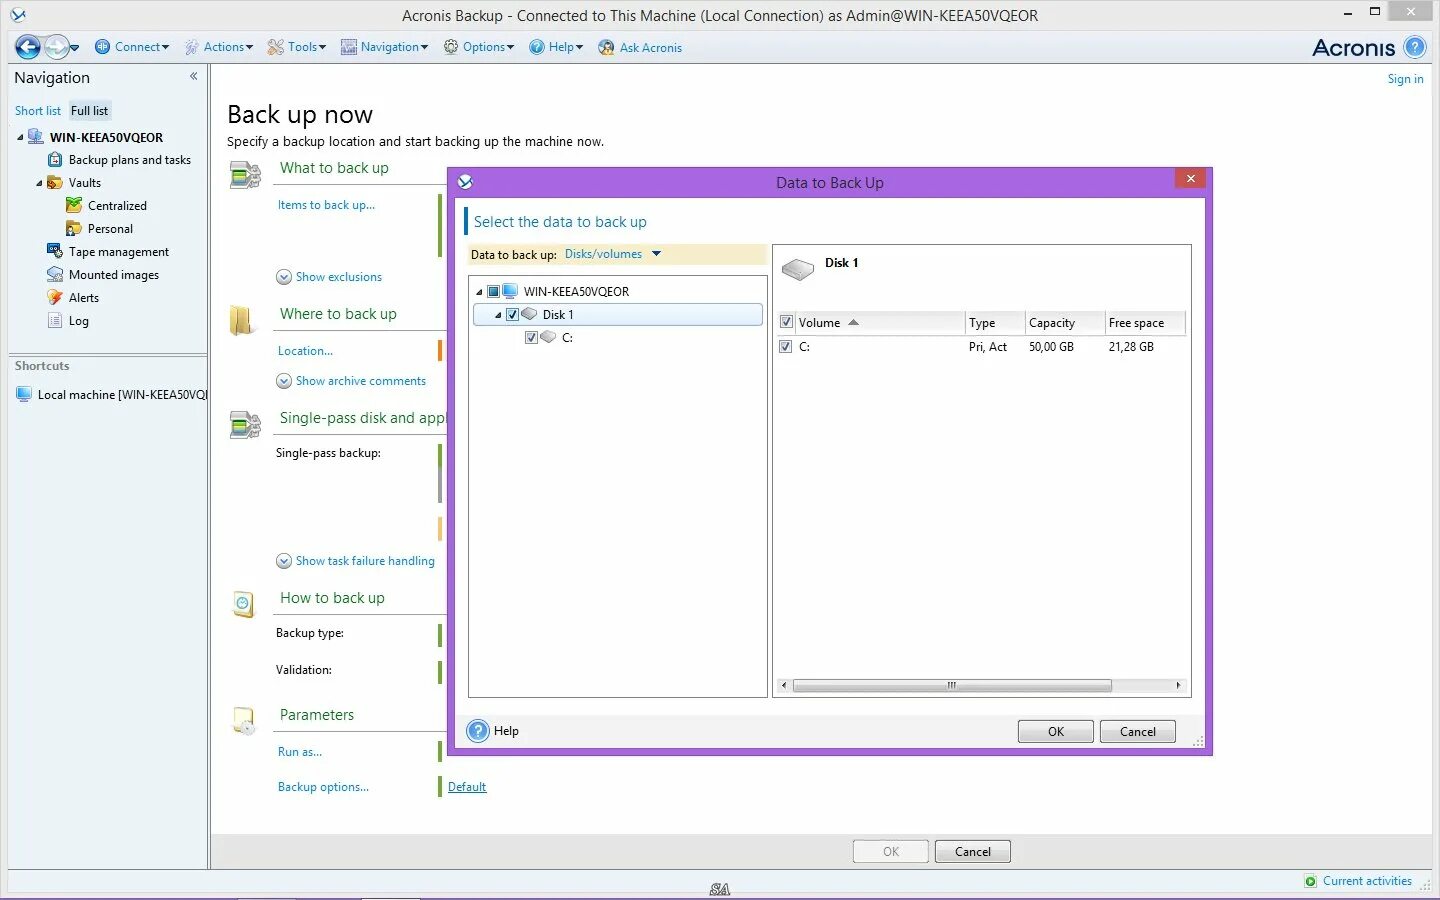Viewport: 1440px width, 900px height.
Task: Click the Disk 1 drive icon in details pane
Action: (x=798, y=268)
